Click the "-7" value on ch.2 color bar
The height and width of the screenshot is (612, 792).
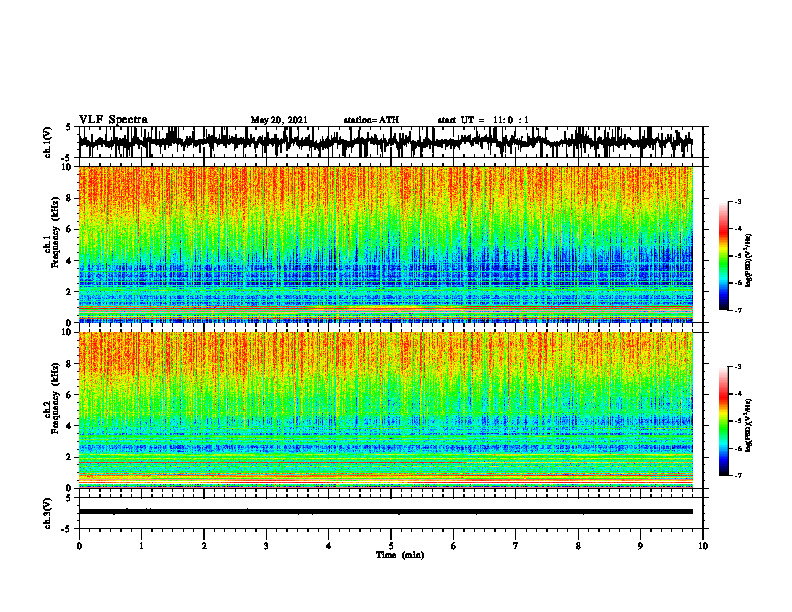[x=738, y=475]
